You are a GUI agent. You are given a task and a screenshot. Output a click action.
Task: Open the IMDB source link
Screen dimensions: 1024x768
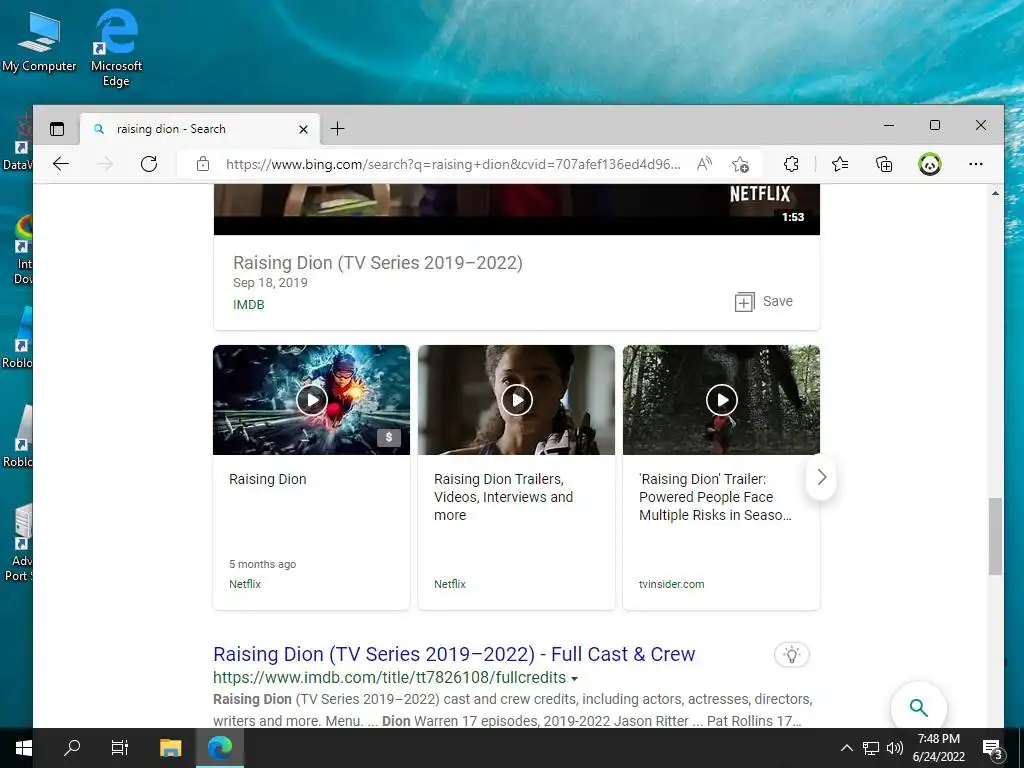(x=249, y=304)
